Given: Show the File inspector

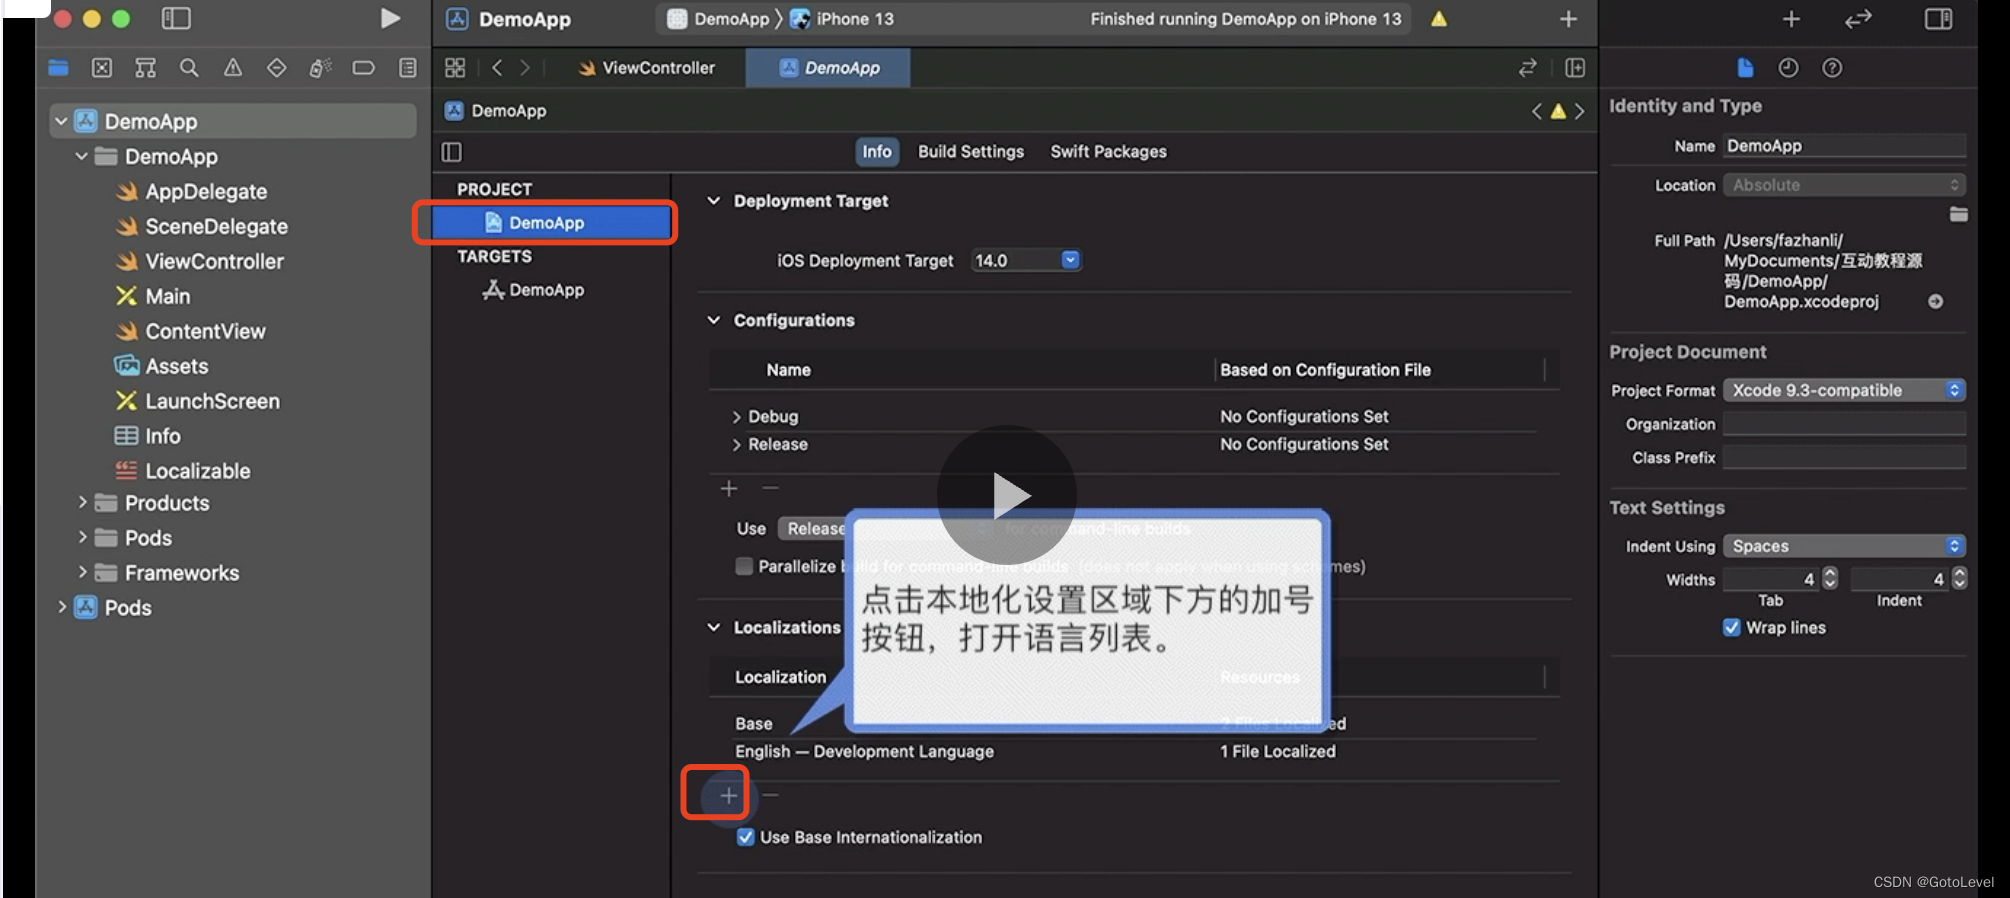Looking at the screenshot, I should coord(1745,68).
